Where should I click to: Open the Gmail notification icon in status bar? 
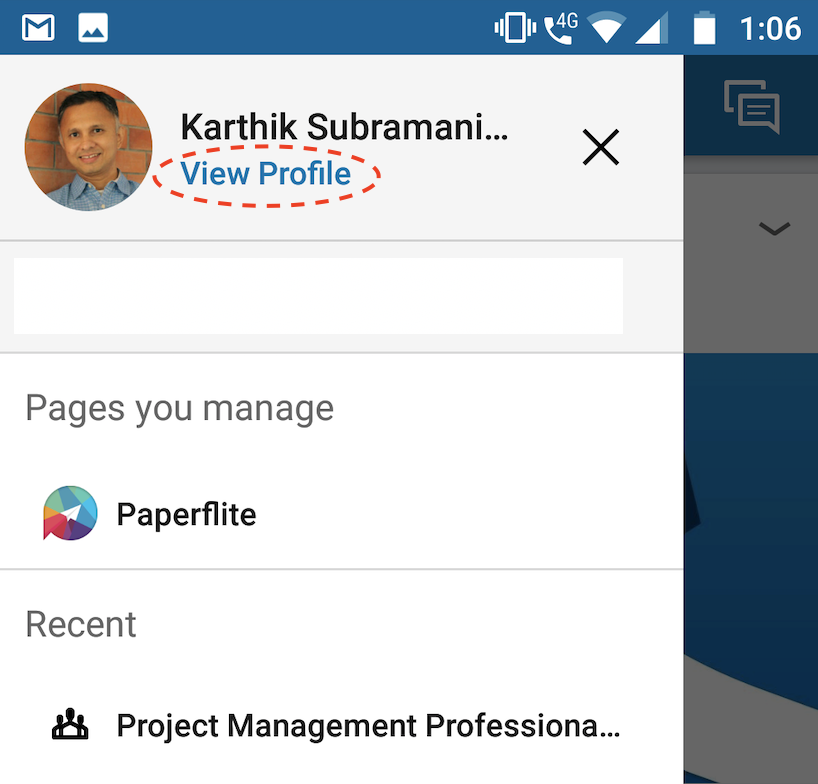(38, 28)
